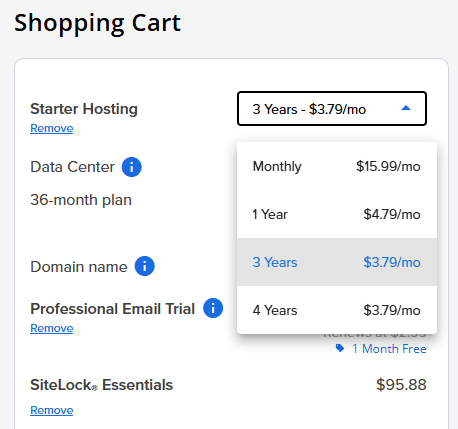Click the SiteLock Essentials title
The height and width of the screenshot is (429, 458).
102,385
